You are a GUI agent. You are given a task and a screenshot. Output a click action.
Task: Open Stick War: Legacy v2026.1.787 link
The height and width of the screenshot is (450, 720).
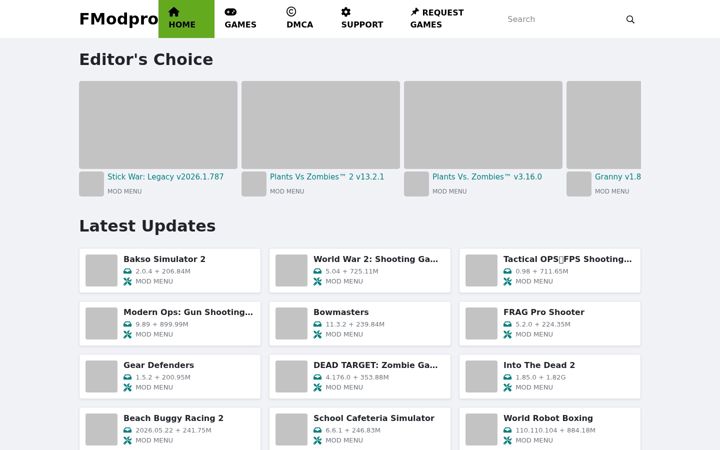165,177
